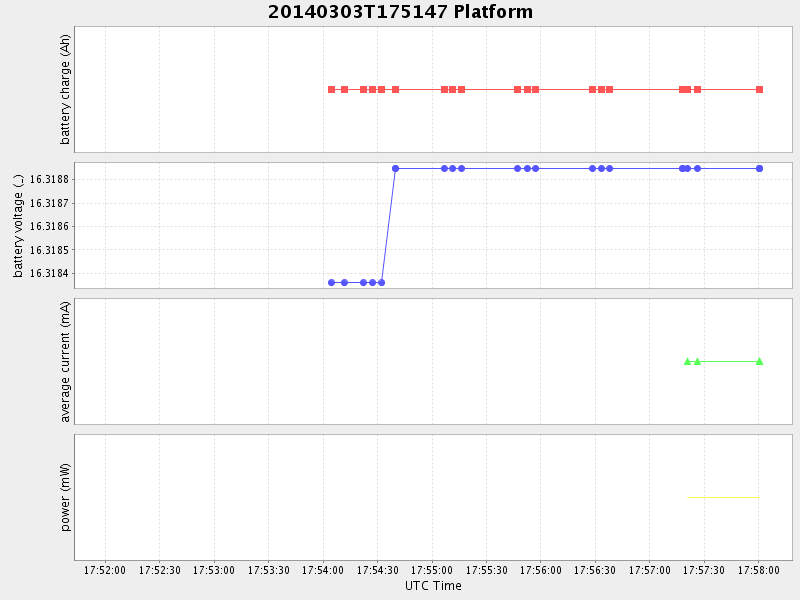This screenshot has height=600, width=800.
Task: Click the chart title "20140303T175147 Platform"
Action: 400,12
